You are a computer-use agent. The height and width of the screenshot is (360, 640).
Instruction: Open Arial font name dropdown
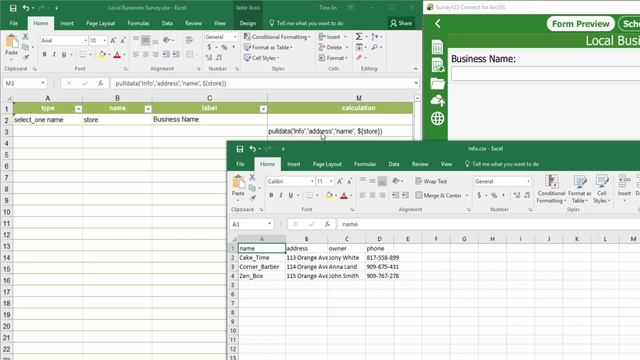[x=85, y=40]
